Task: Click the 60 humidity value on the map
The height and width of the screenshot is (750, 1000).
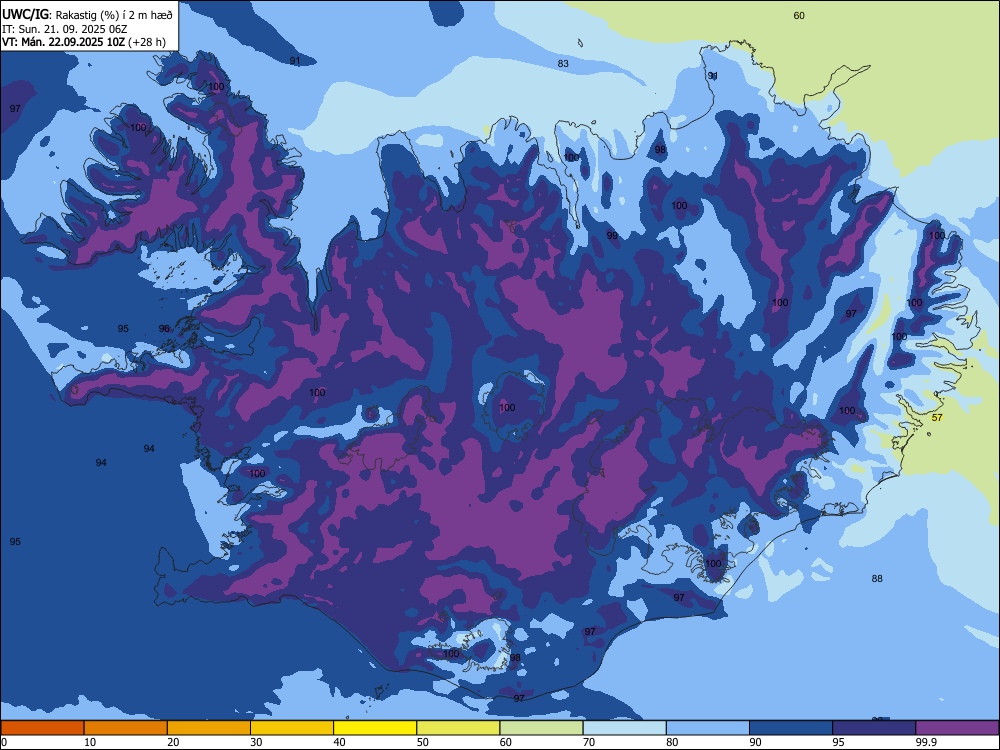Action: pyautogui.click(x=799, y=15)
